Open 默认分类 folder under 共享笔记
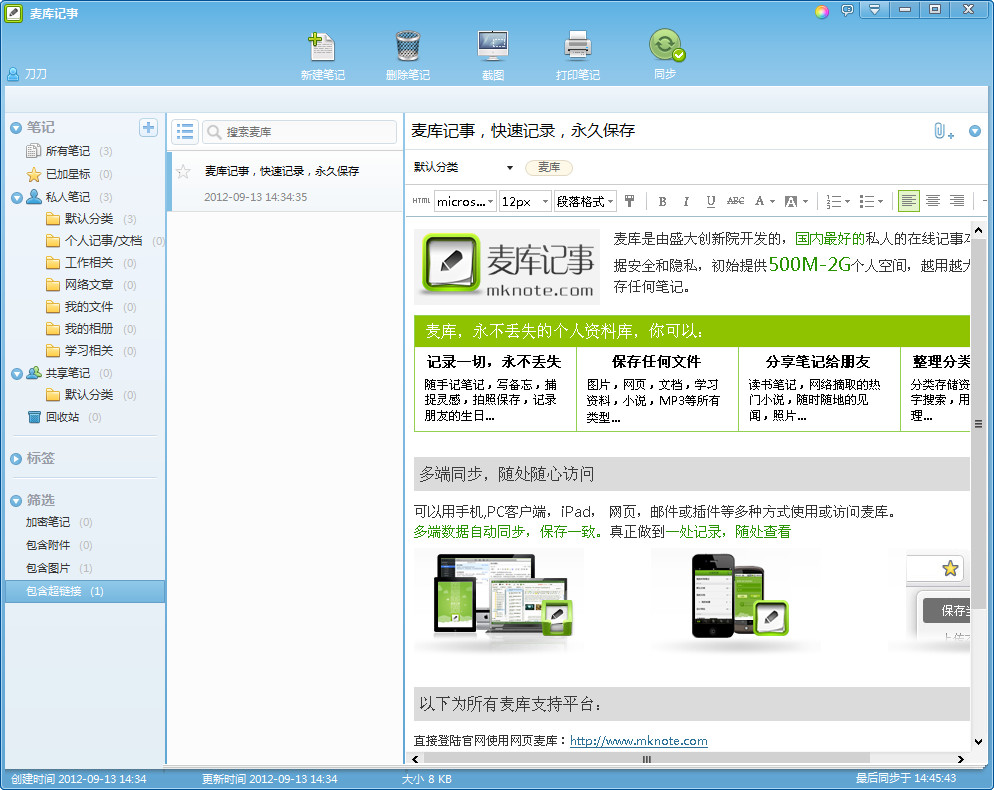This screenshot has height=790, width=994. [x=90, y=395]
